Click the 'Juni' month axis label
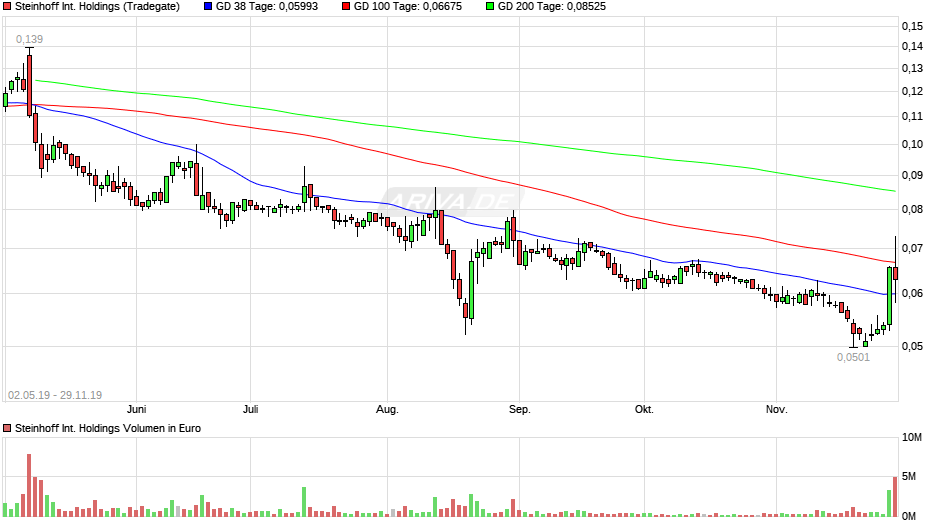This screenshot has width=940, height=526. [137, 409]
